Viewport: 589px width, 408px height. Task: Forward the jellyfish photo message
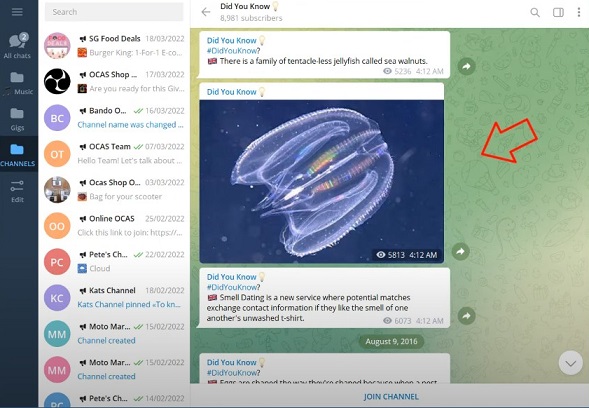[x=461, y=251]
